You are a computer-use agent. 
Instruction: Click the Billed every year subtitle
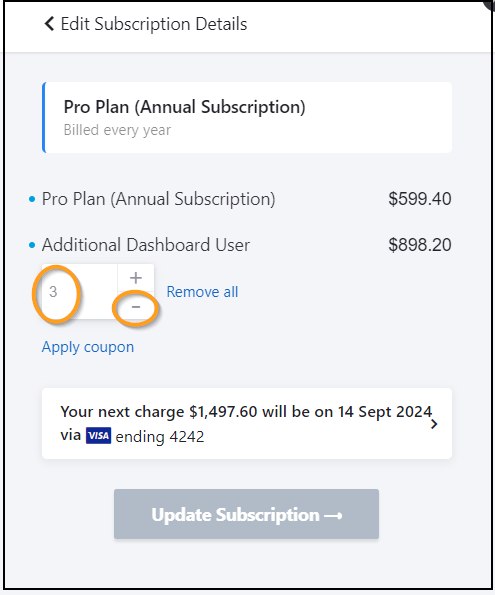pyautogui.click(x=117, y=130)
